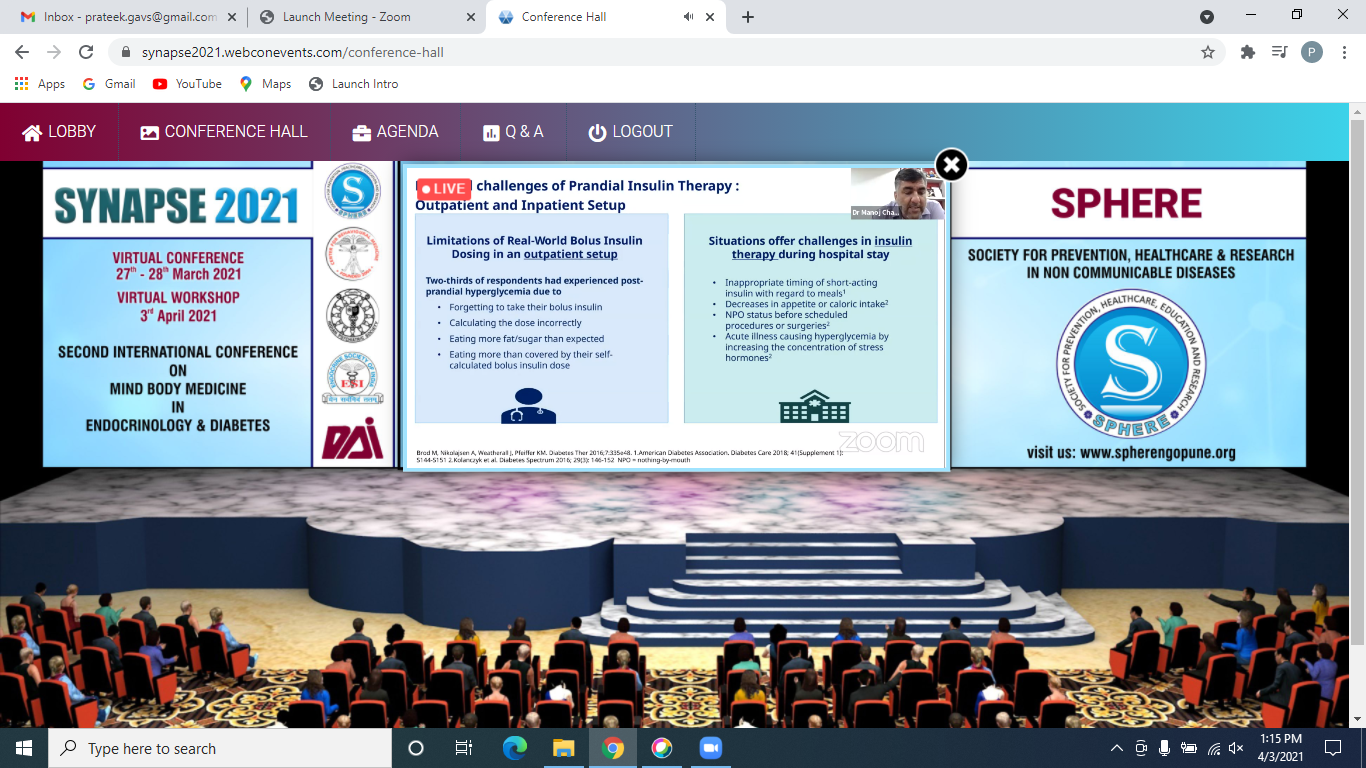1366x768 pixels.
Task: Open the Q & A section
Action: click(x=513, y=132)
